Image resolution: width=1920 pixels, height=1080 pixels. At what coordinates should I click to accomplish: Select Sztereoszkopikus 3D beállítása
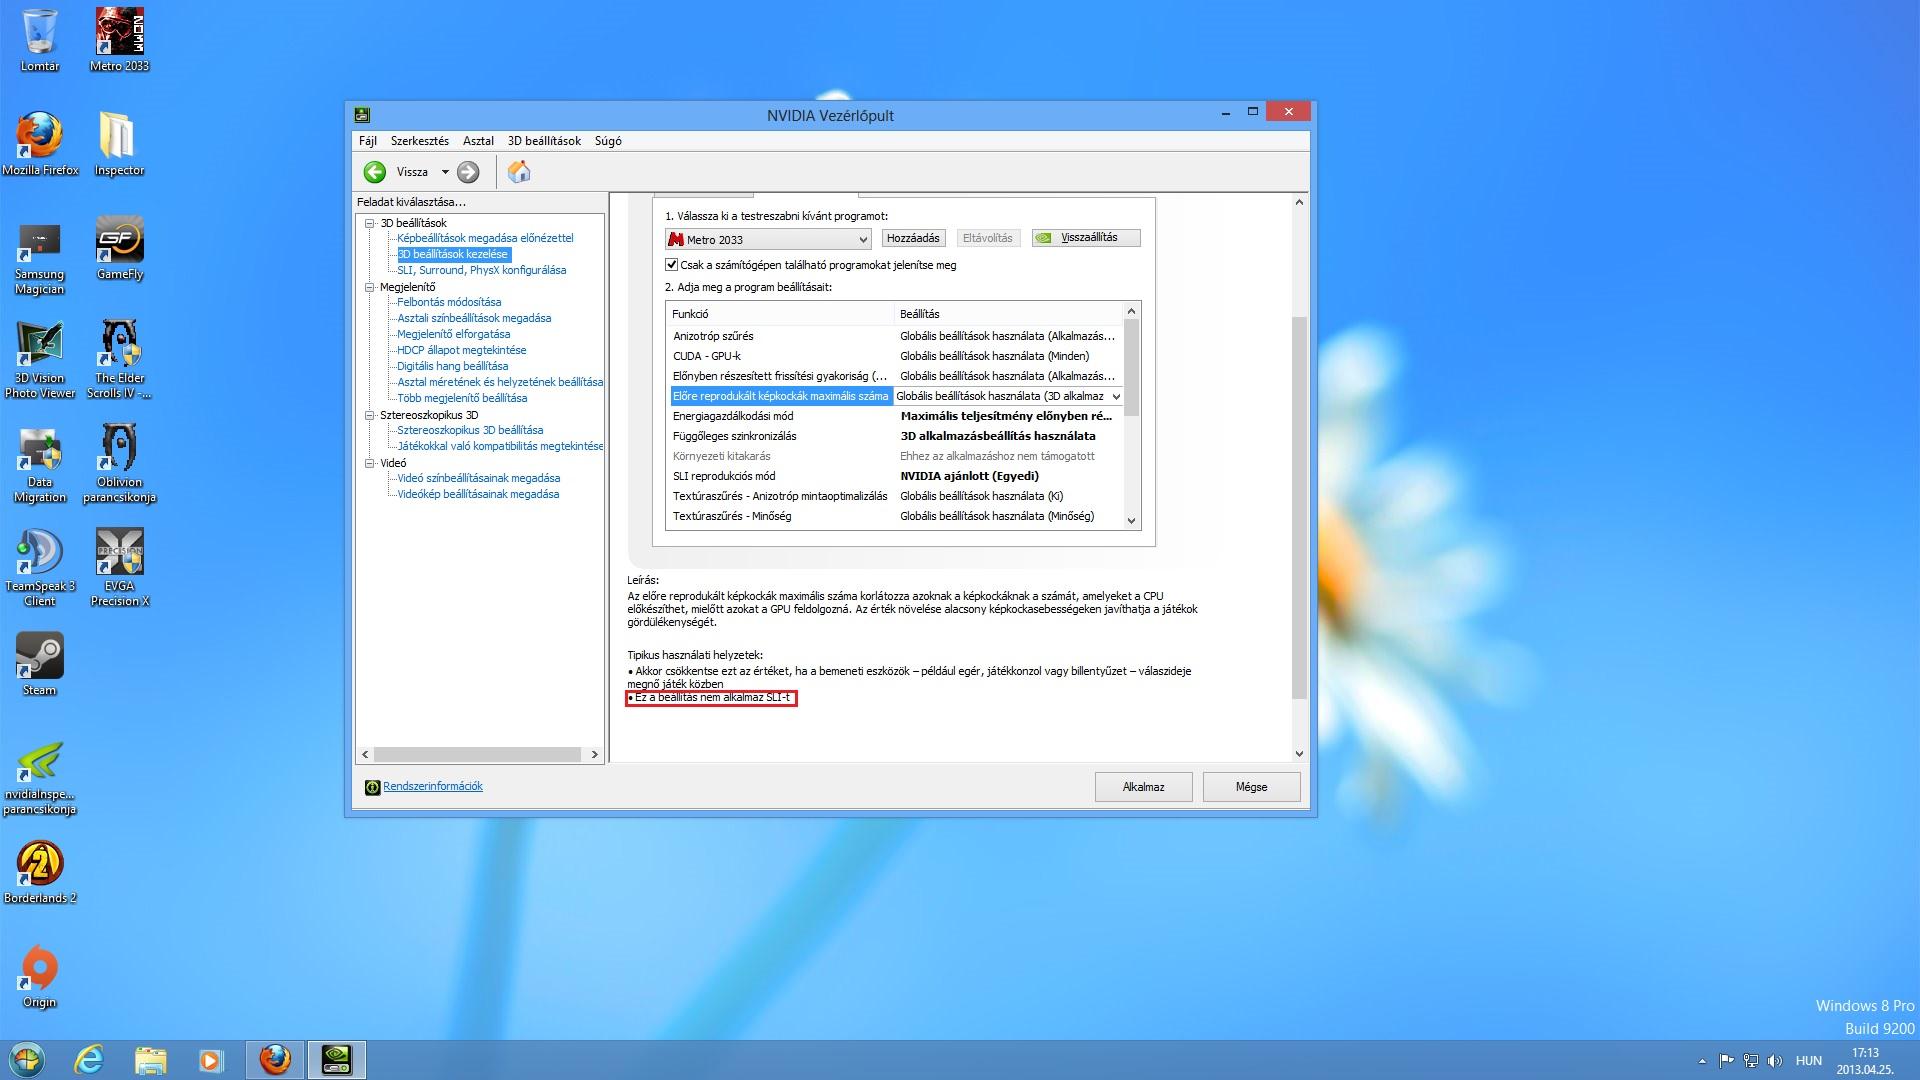[470, 430]
